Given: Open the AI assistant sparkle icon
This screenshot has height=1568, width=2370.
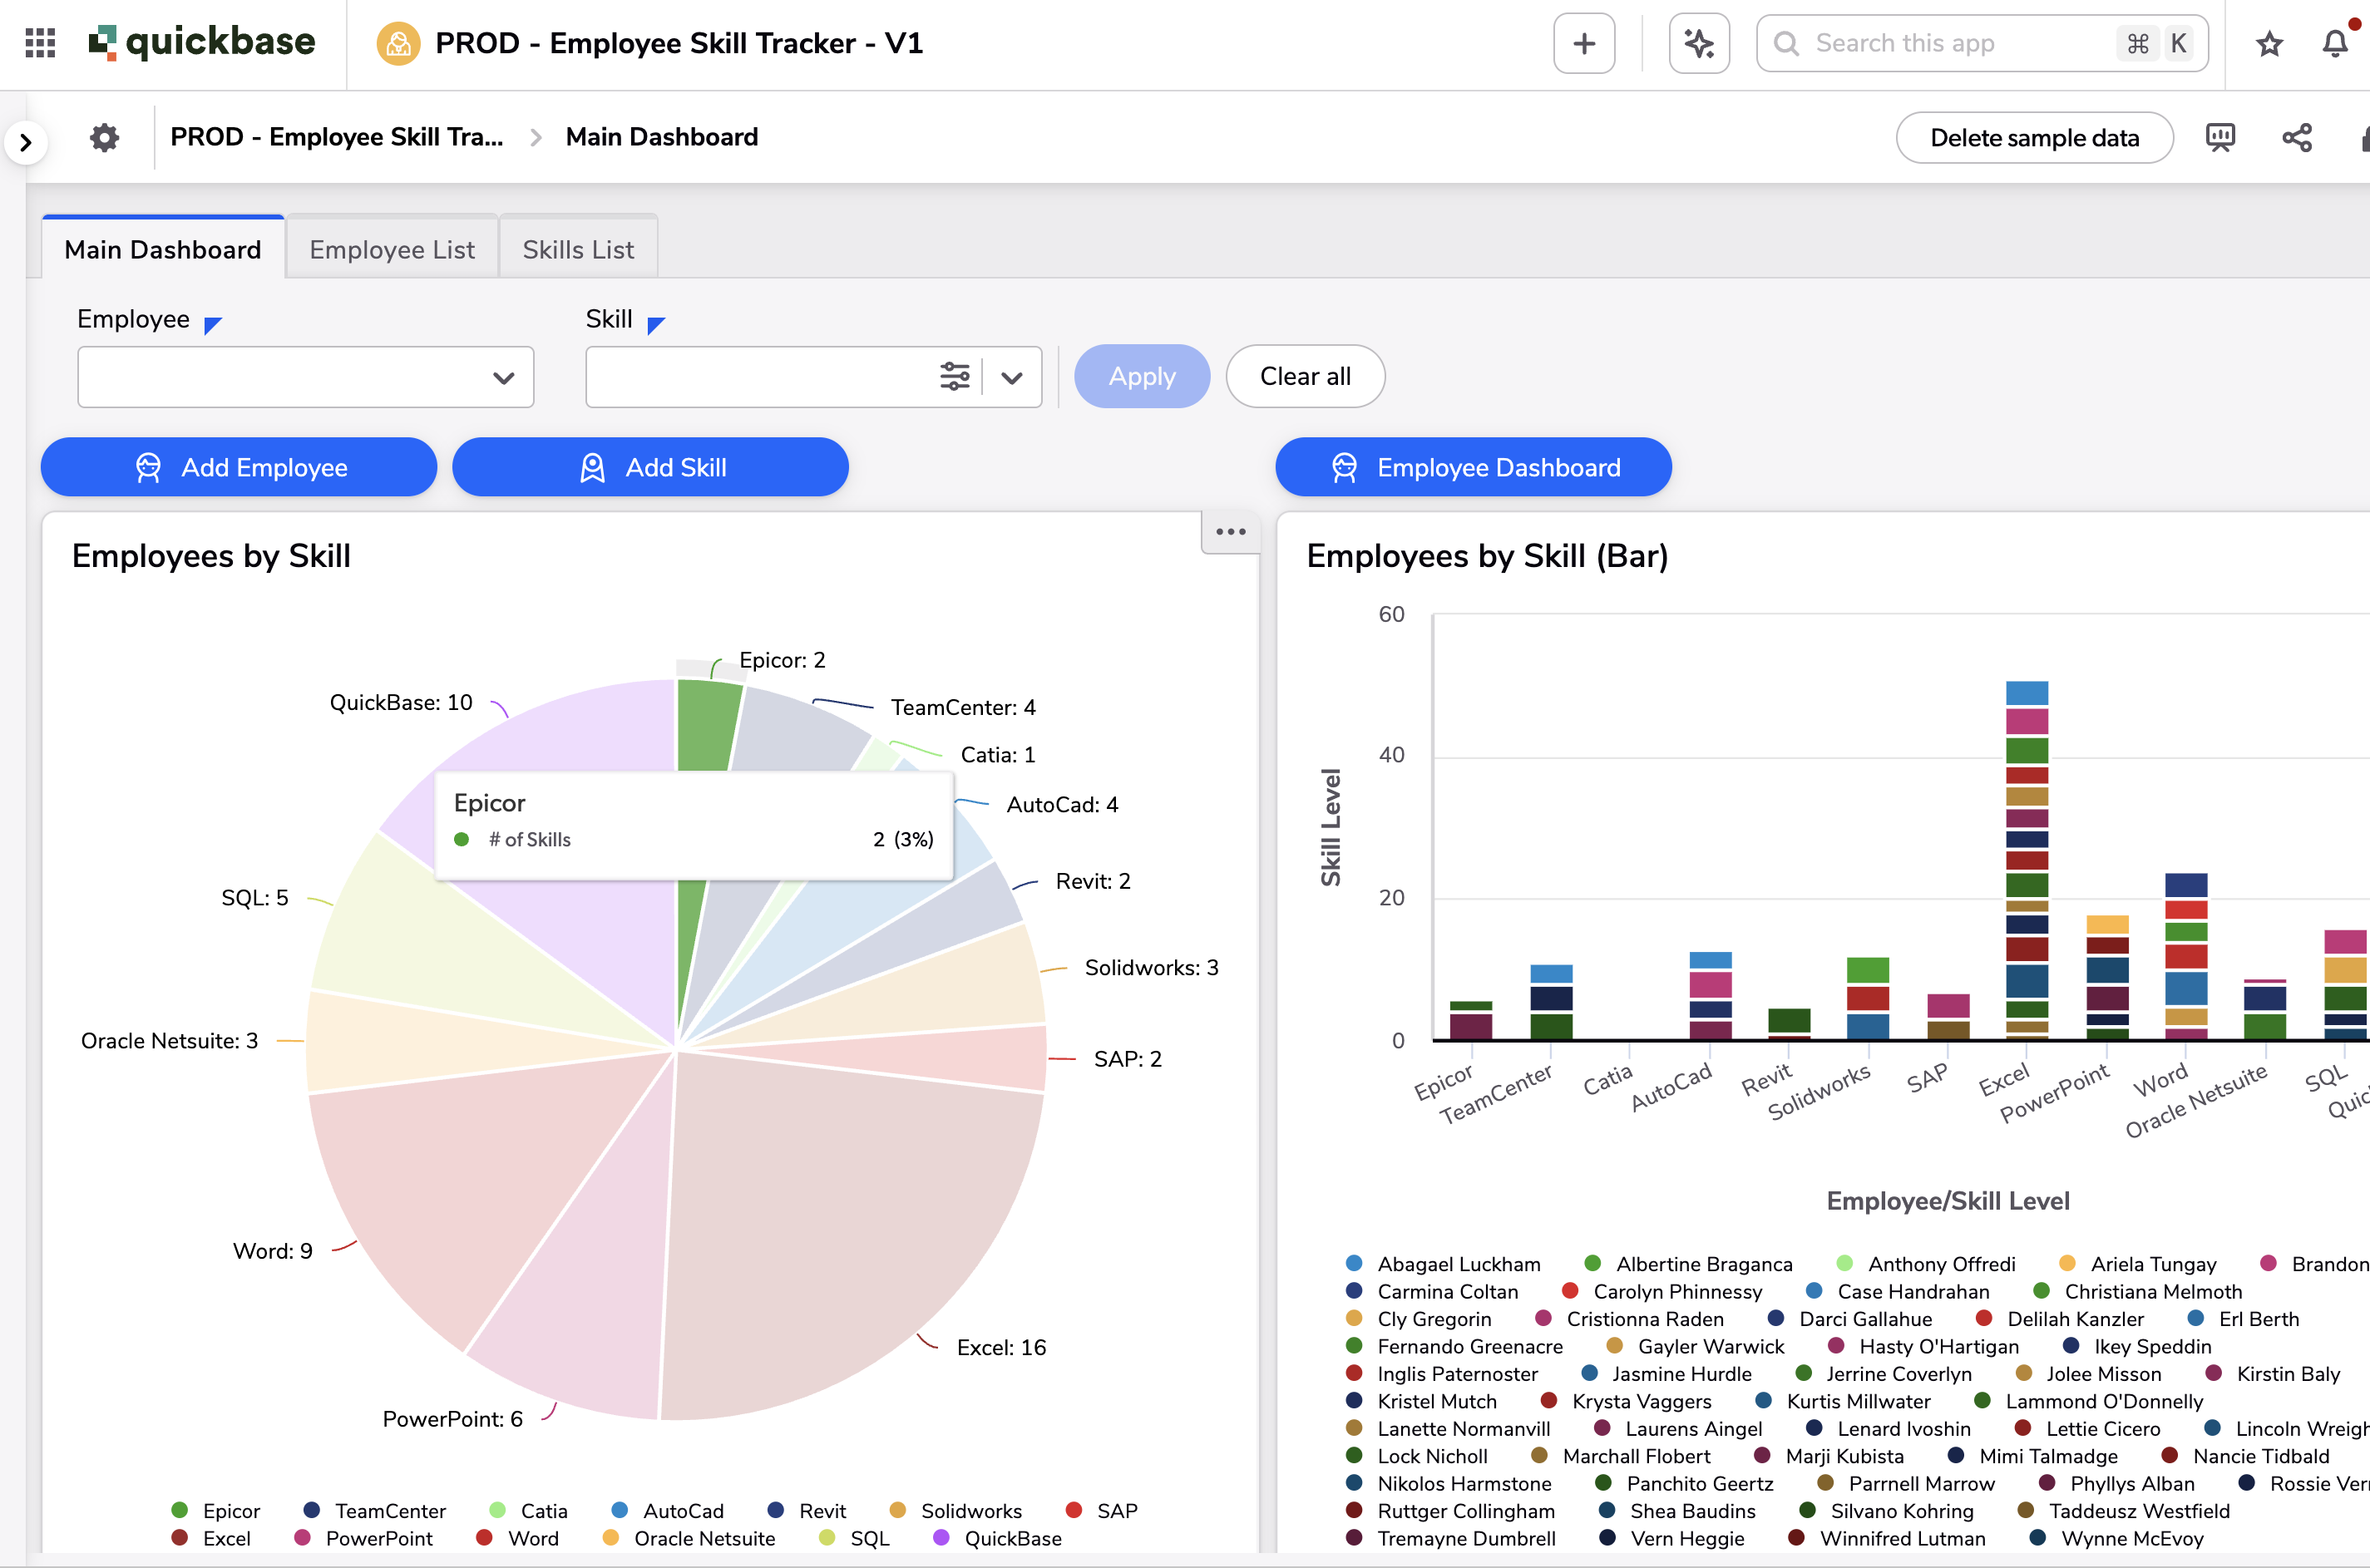Looking at the screenshot, I should [x=1698, y=42].
